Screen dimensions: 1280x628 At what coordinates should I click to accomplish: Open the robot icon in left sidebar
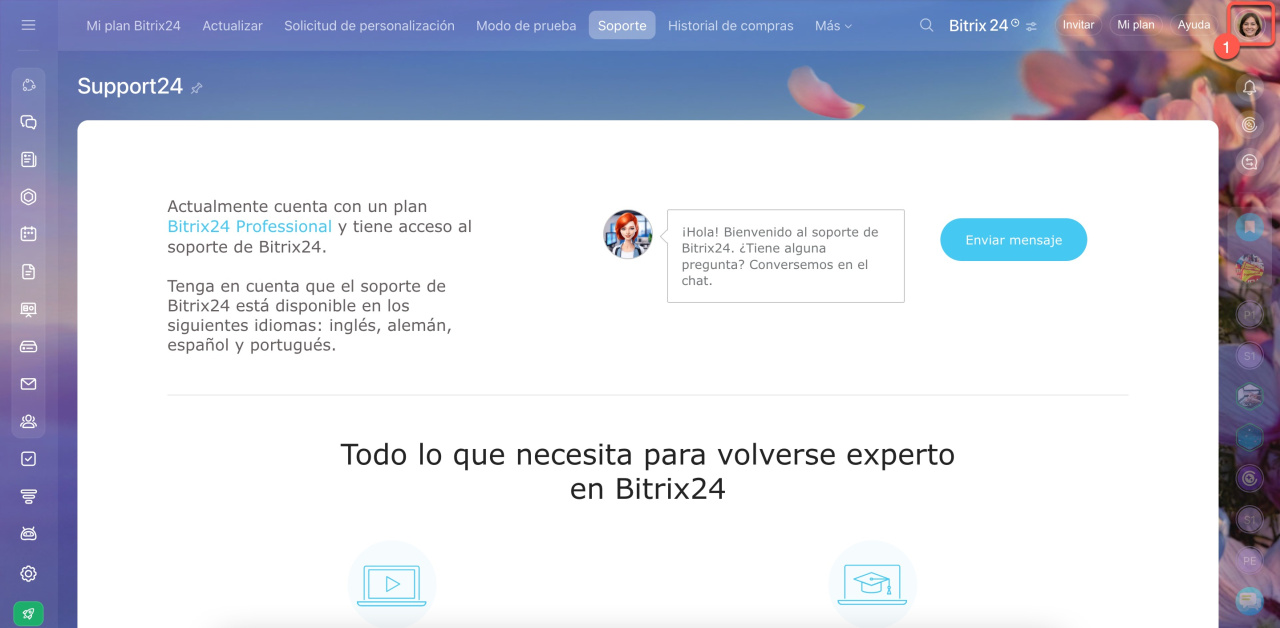28,534
